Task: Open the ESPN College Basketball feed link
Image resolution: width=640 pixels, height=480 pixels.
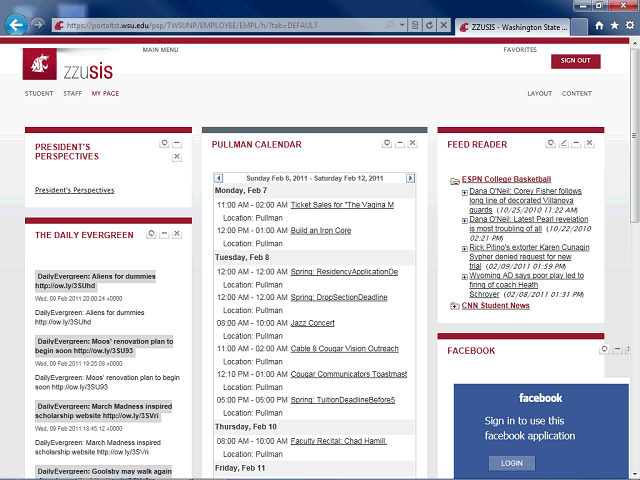Action: coord(506,179)
